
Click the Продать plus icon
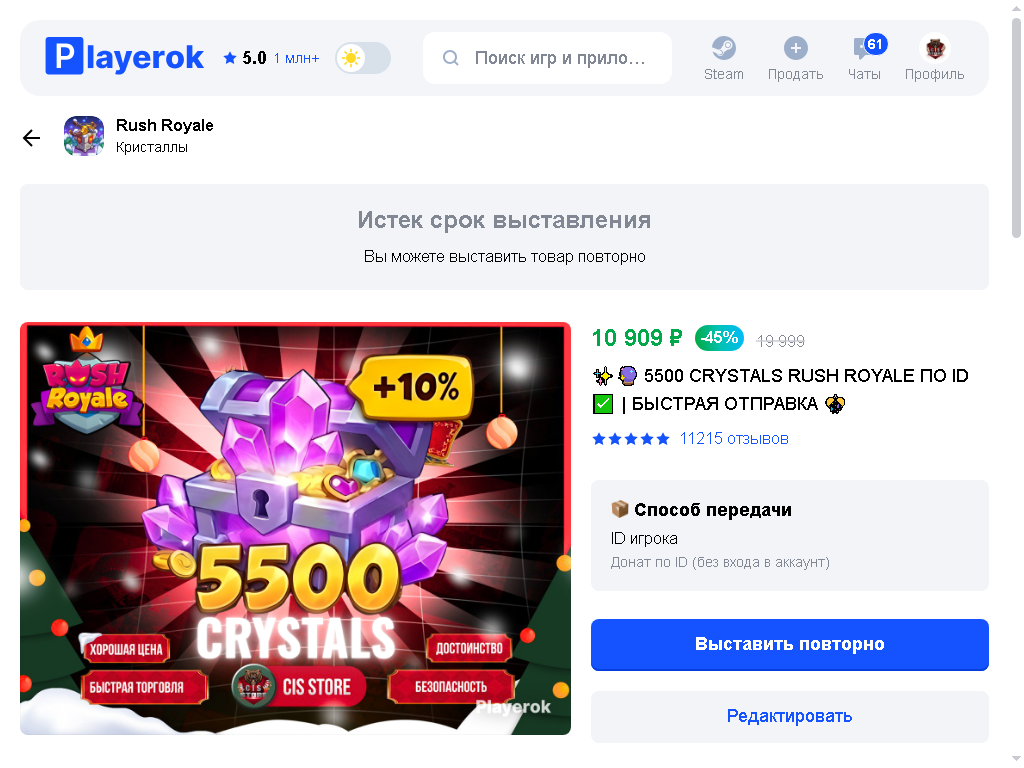[x=795, y=48]
